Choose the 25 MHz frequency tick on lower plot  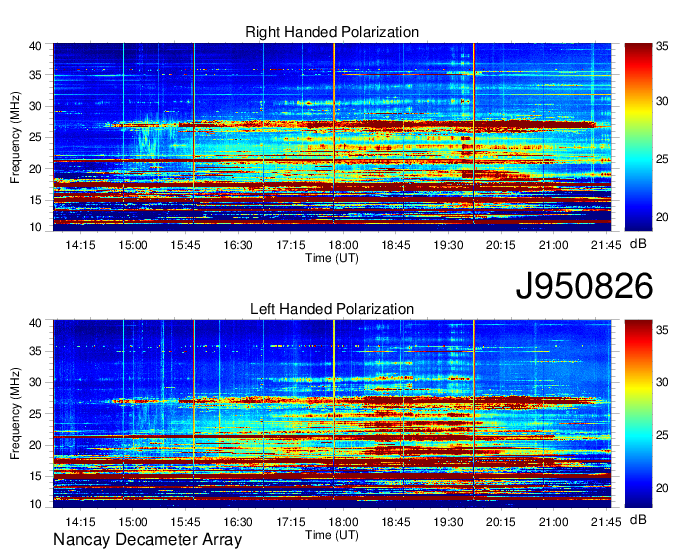(x=35, y=414)
